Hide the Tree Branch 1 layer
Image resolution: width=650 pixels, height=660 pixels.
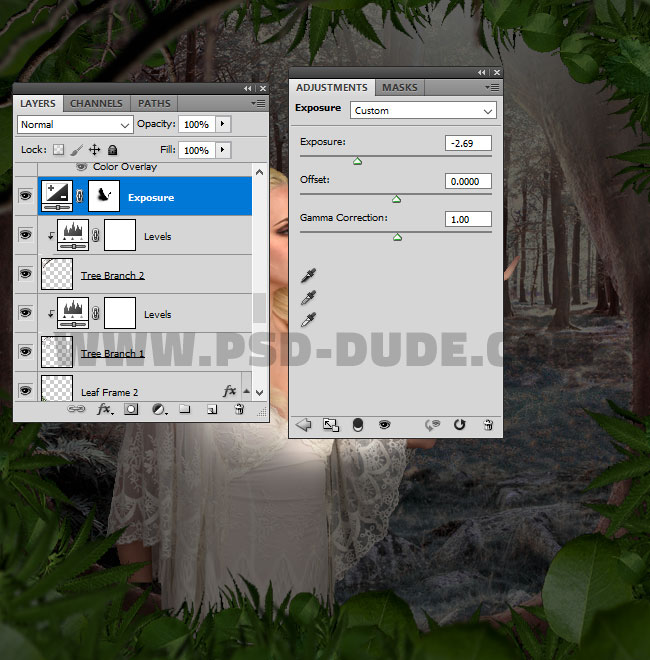[26, 351]
